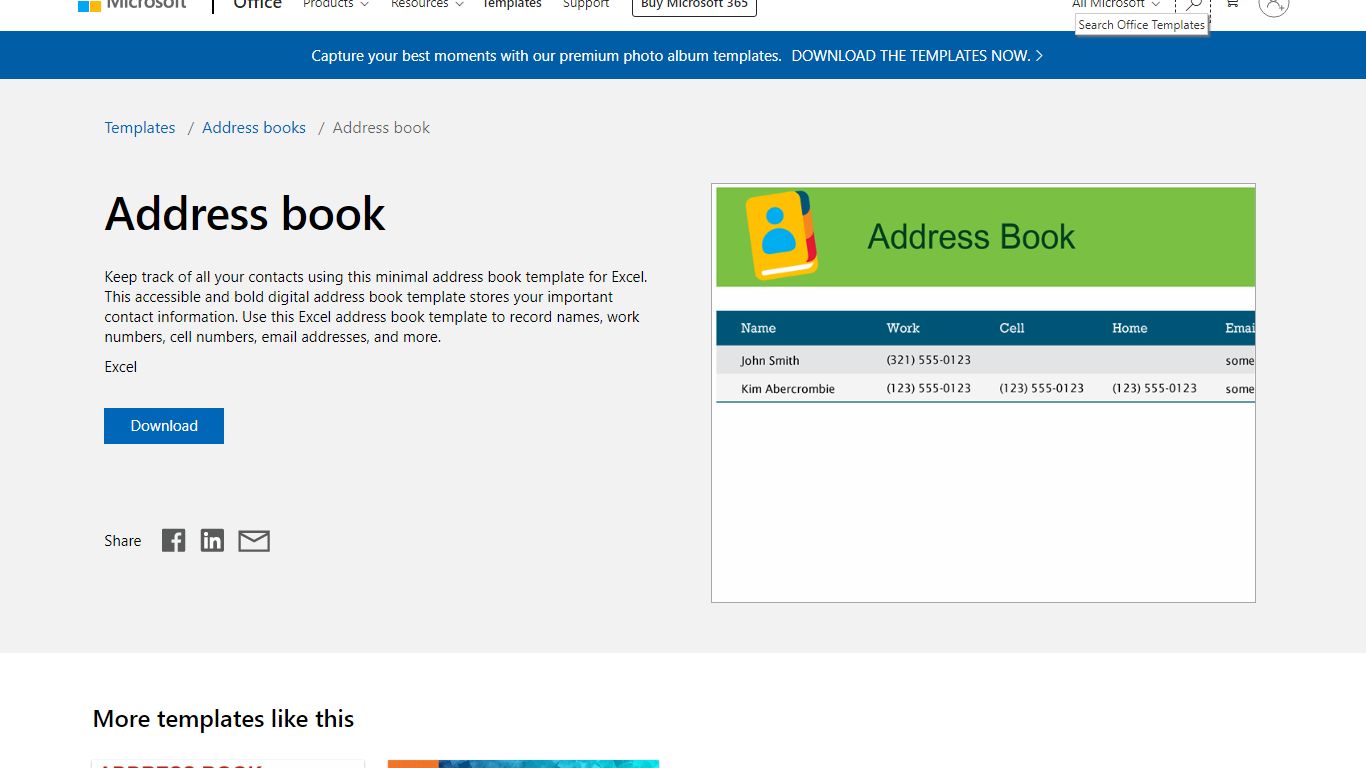The image size is (1366, 768).
Task: Click the More templates like this heading
Action: click(224, 719)
